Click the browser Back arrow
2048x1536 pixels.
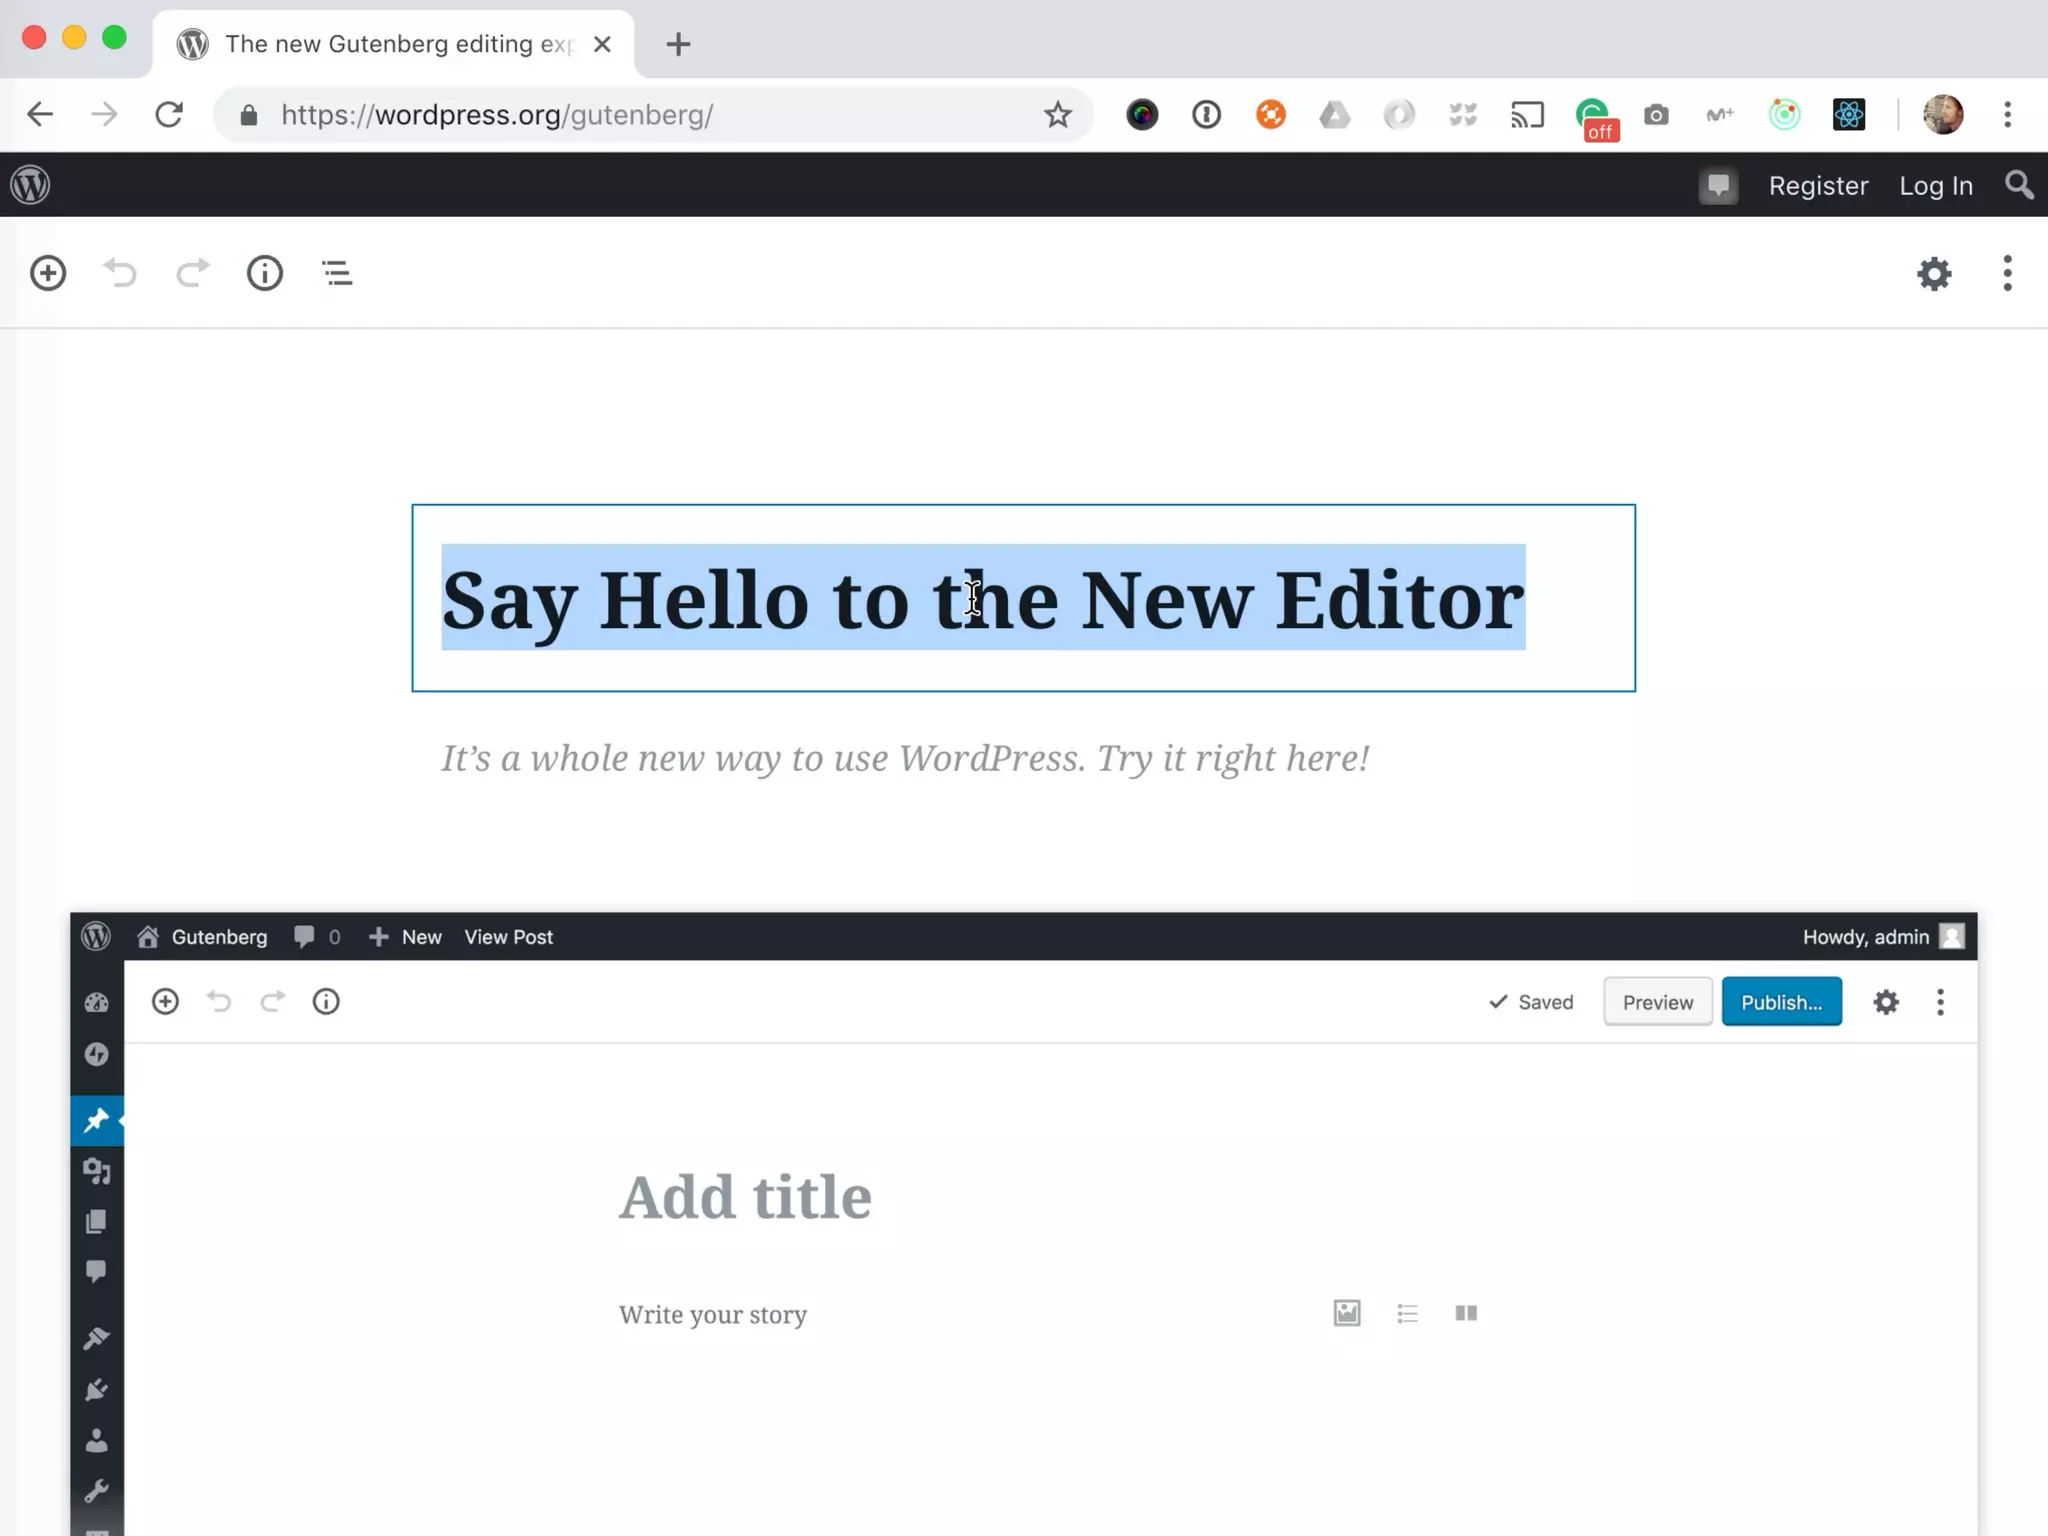tap(40, 114)
